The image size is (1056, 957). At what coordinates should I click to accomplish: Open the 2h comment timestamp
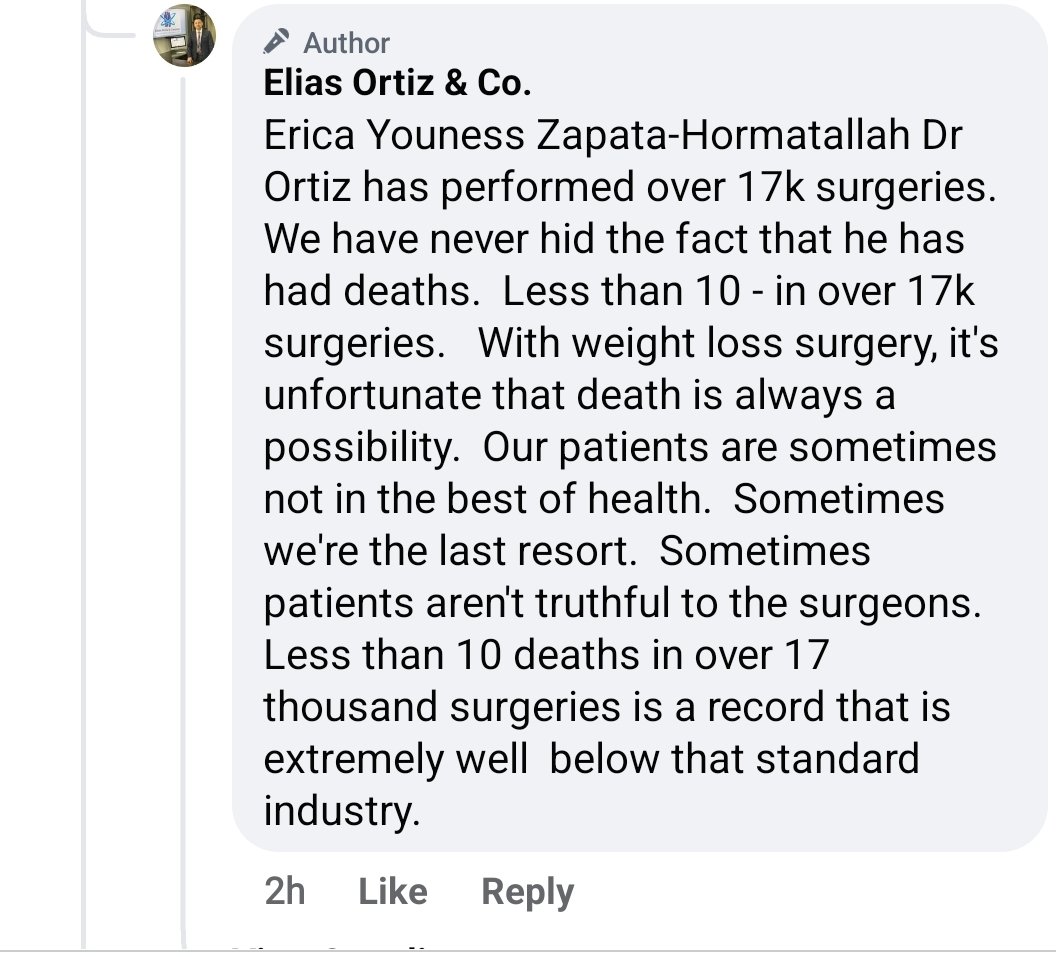click(x=285, y=892)
